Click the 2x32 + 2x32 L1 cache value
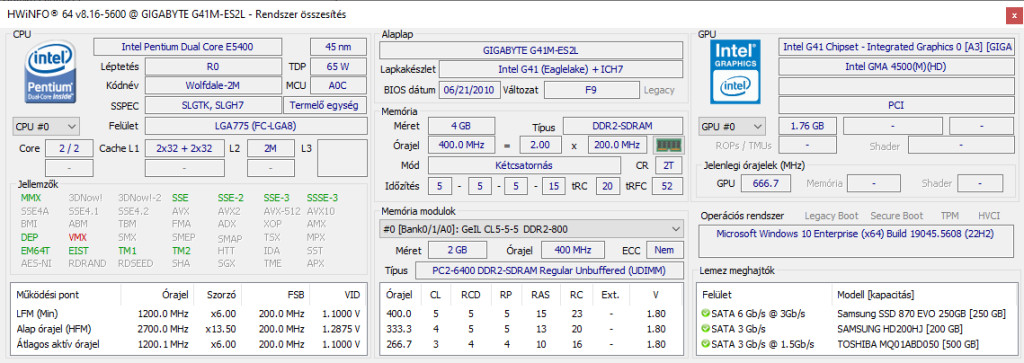The height and width of the screenshot is (363, 1024). click(x=184, y=148)
